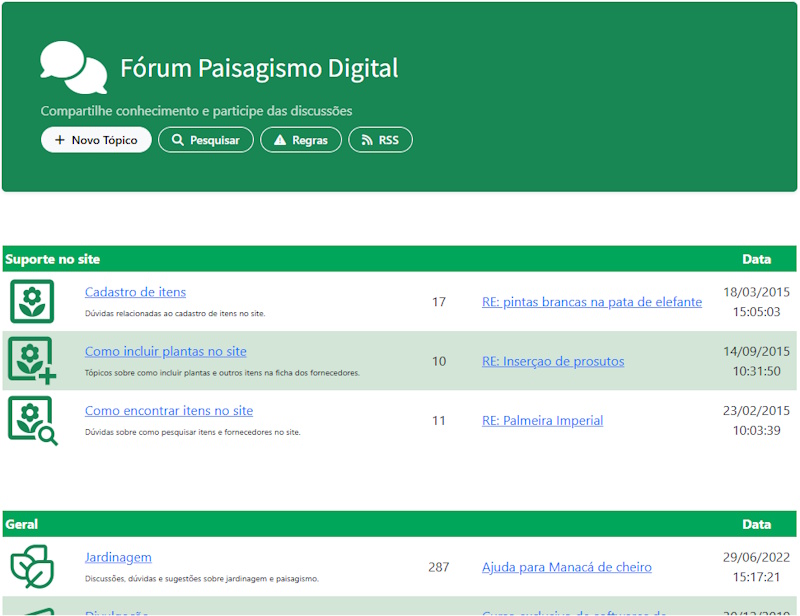The width and height of the screenshot is (800, 616).
Task: Click the forum chat bubbles logo
Action: [x=73, y=67]
